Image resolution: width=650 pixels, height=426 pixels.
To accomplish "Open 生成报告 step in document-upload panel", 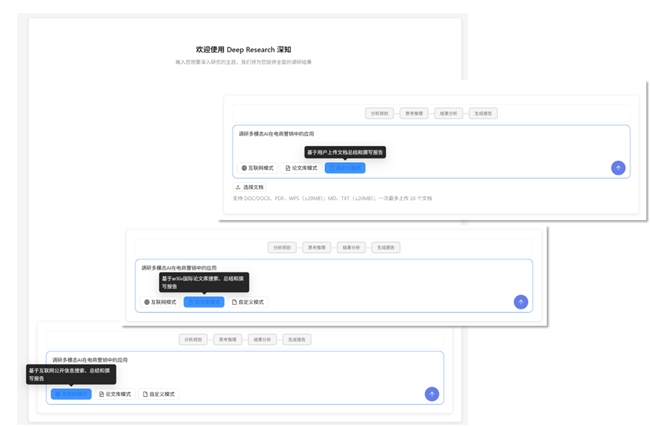I will click(x=482, y=114).
